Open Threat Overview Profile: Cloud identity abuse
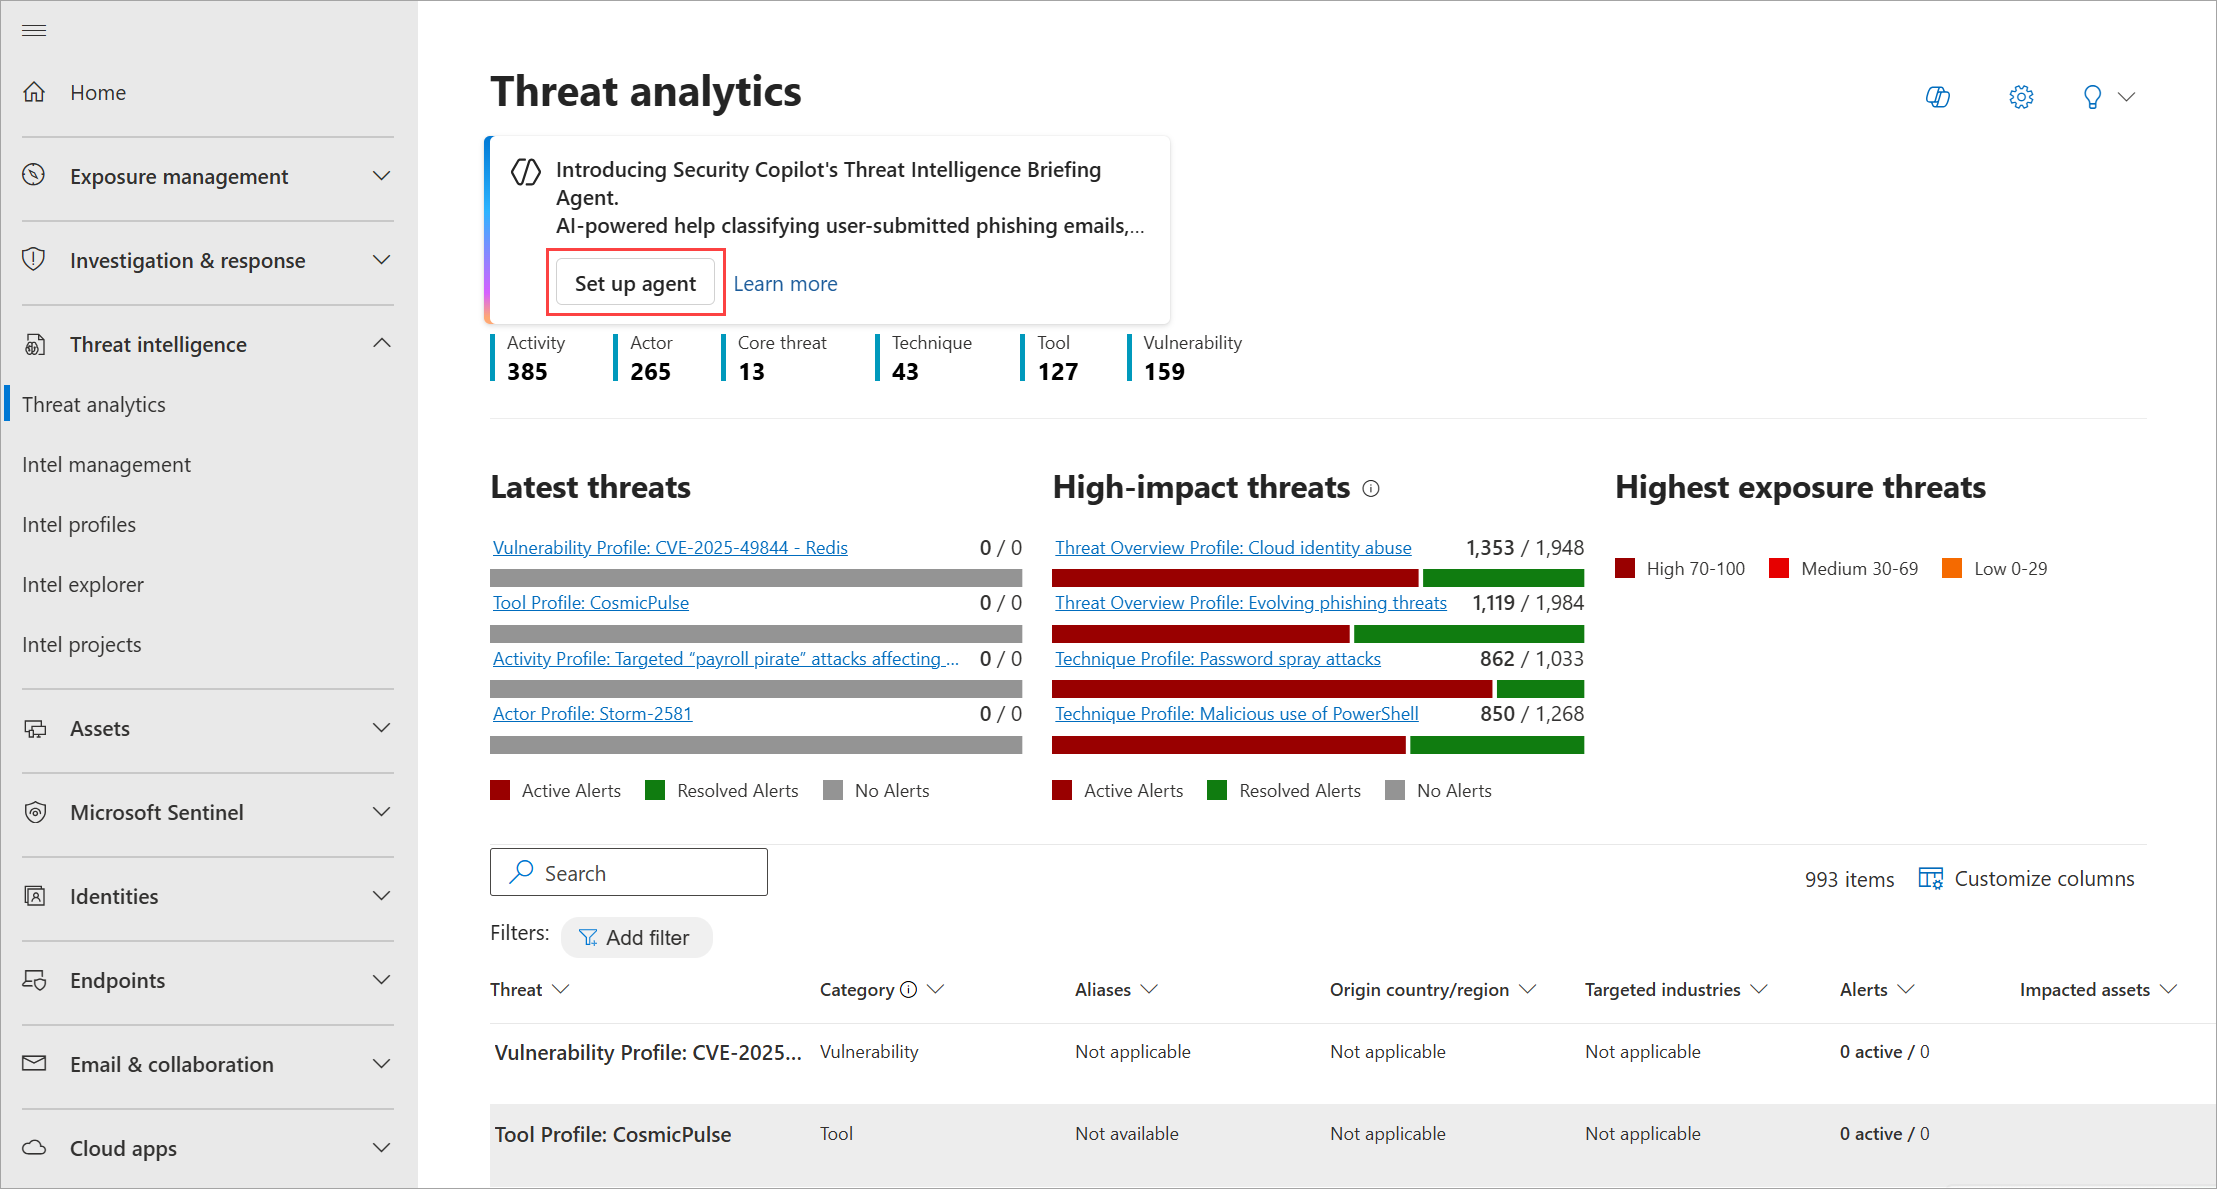This screenshot has height=1189, width=2217. (x=1233, y=548)
